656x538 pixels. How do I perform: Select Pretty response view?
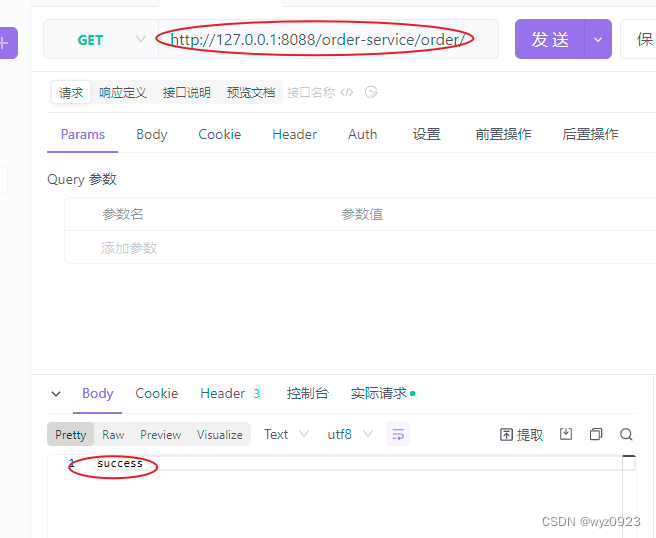point(70,435)
